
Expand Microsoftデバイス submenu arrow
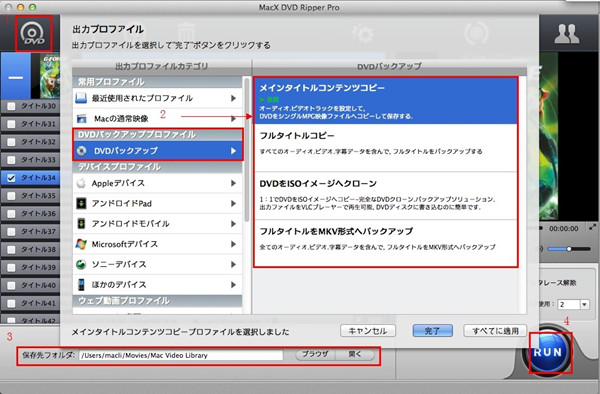[x=233, y=244]
